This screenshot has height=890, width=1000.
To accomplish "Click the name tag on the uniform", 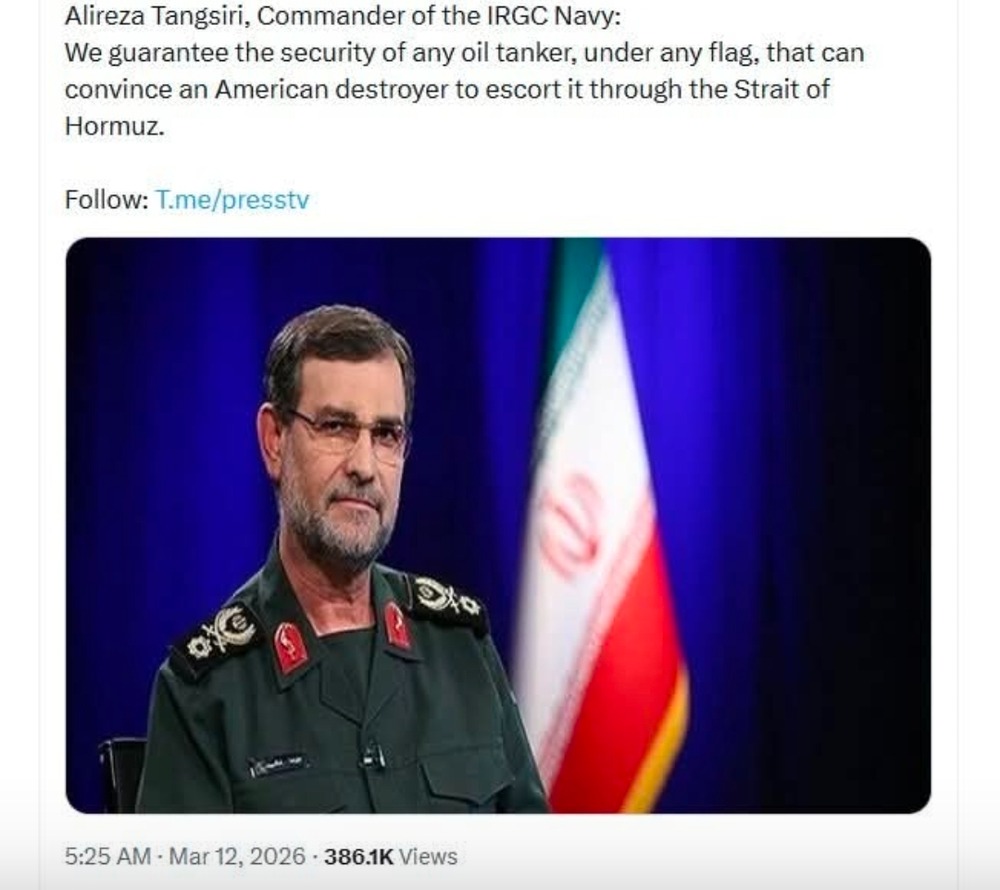I will pos(278,765).
